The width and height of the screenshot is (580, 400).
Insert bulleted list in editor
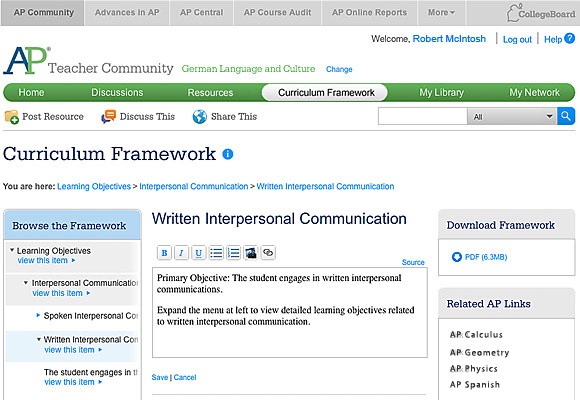click(216, 253)
